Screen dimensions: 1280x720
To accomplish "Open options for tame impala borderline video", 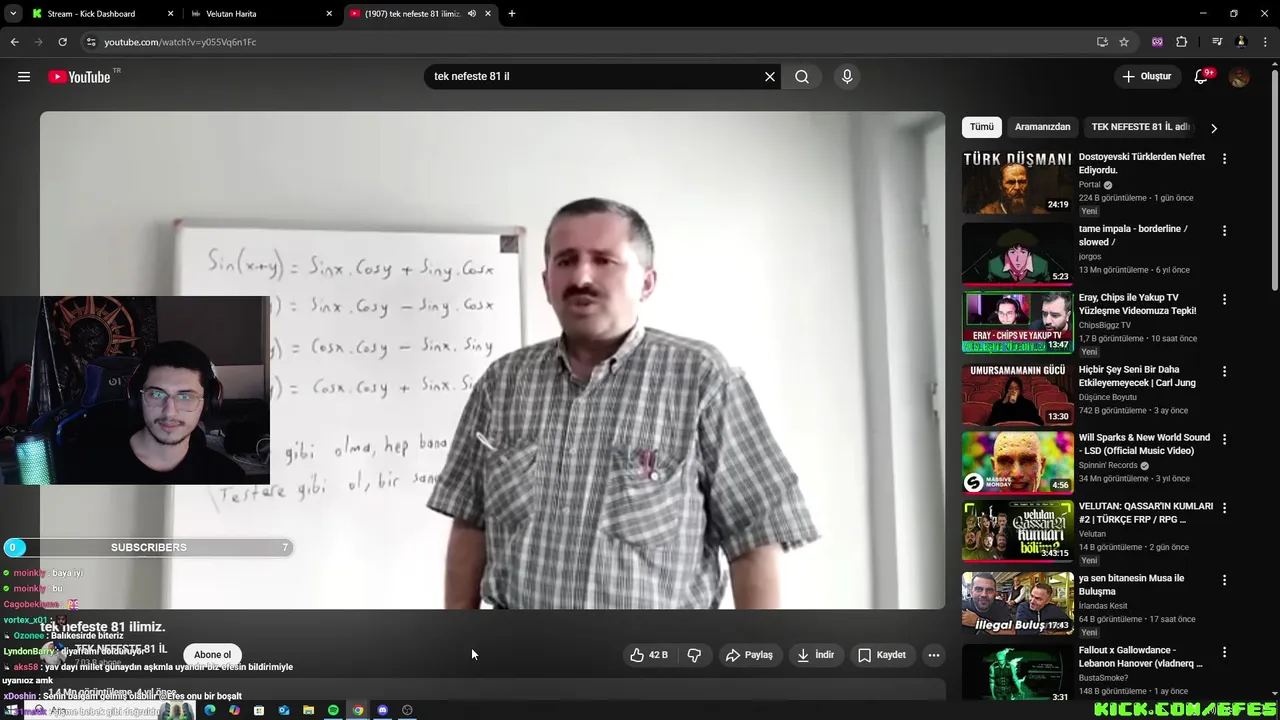I will [1224, 231].
